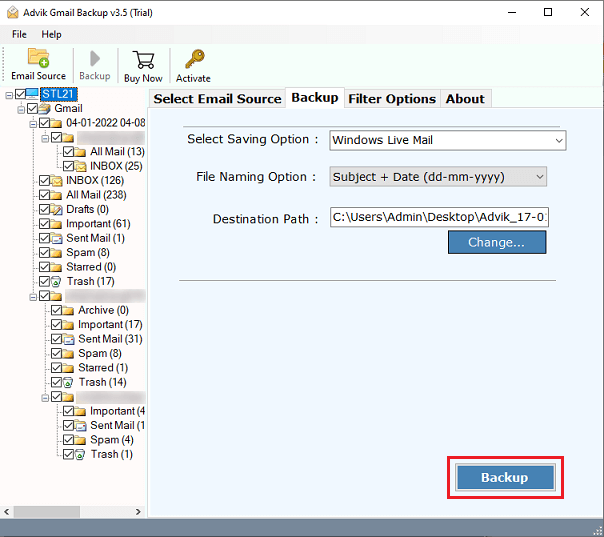Click the Spam (8) folder icon above Starred (0)
604x537 pixels.
pyautogui.click(x=56, y=253)
